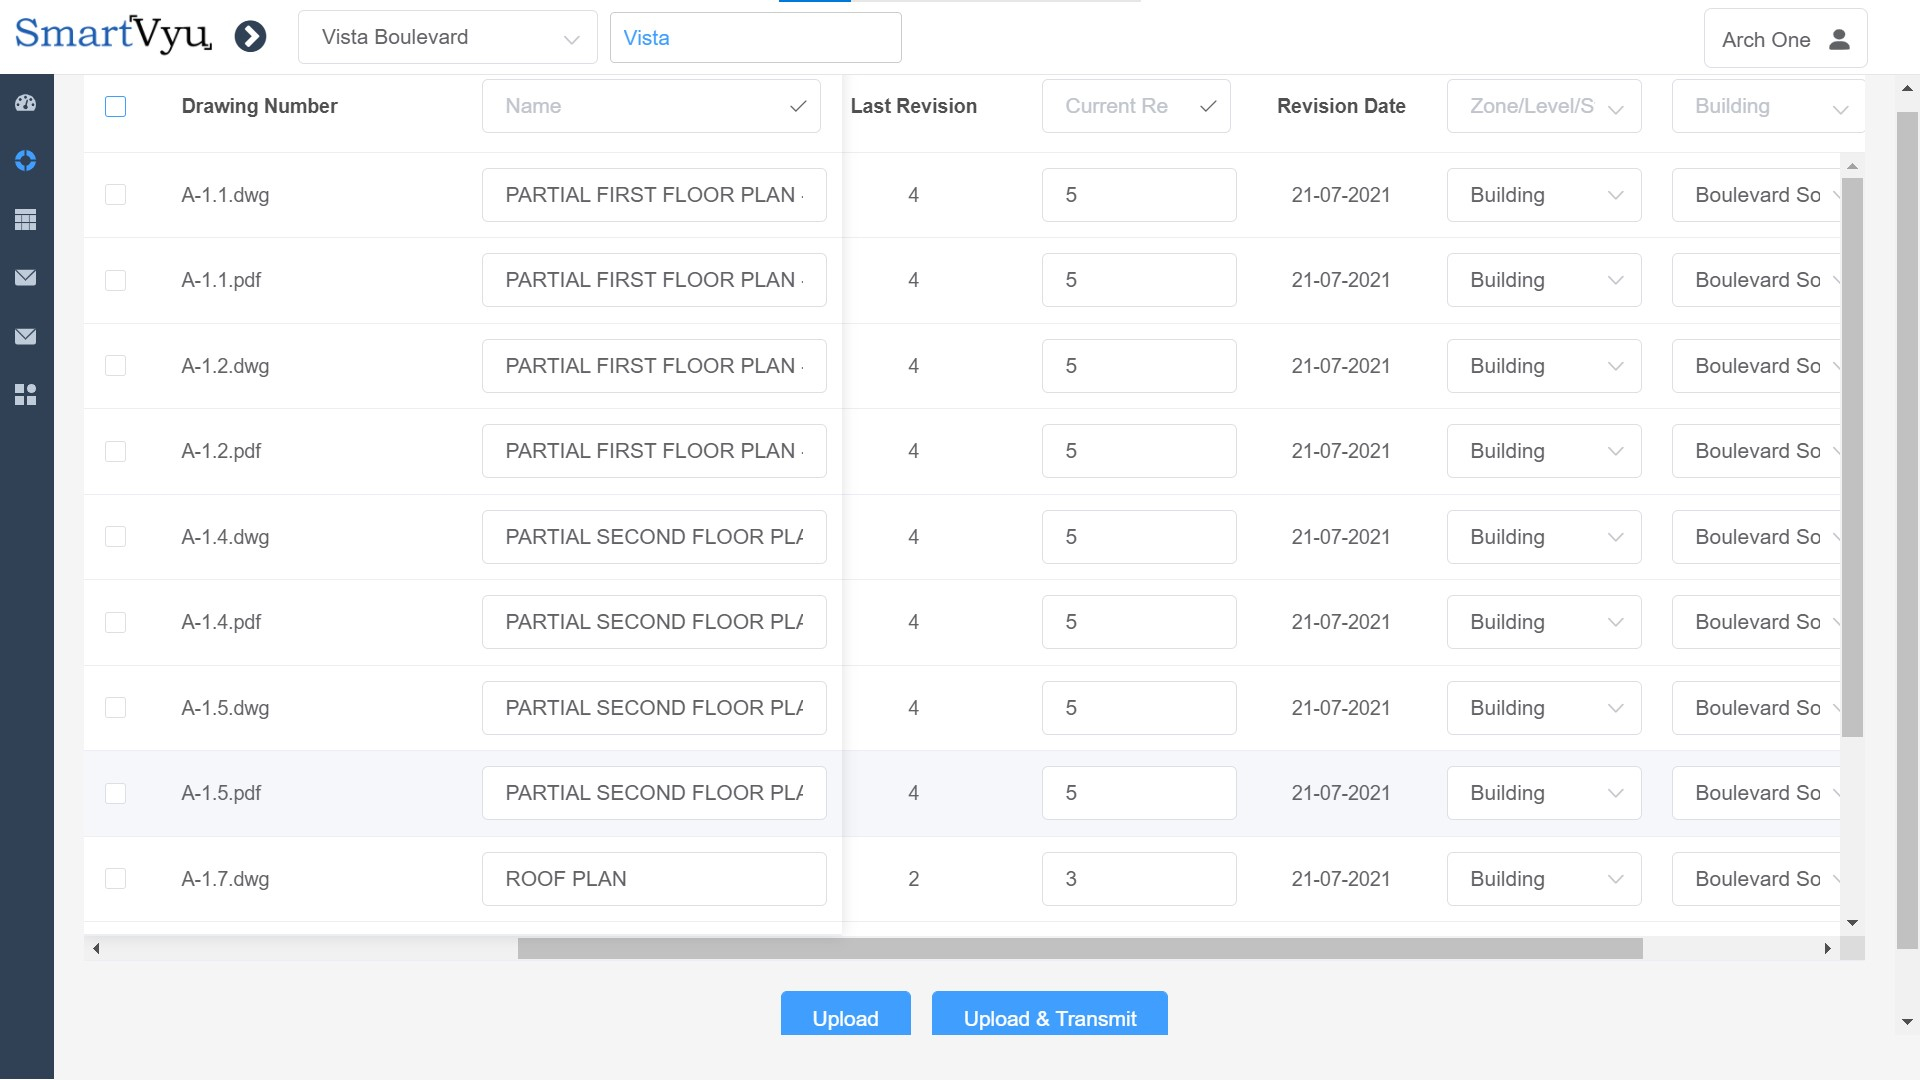This screenshot has width=1920, height=1080.
Task: Click the mail/envelope icon in sidebar
Action: pos(26,278)
